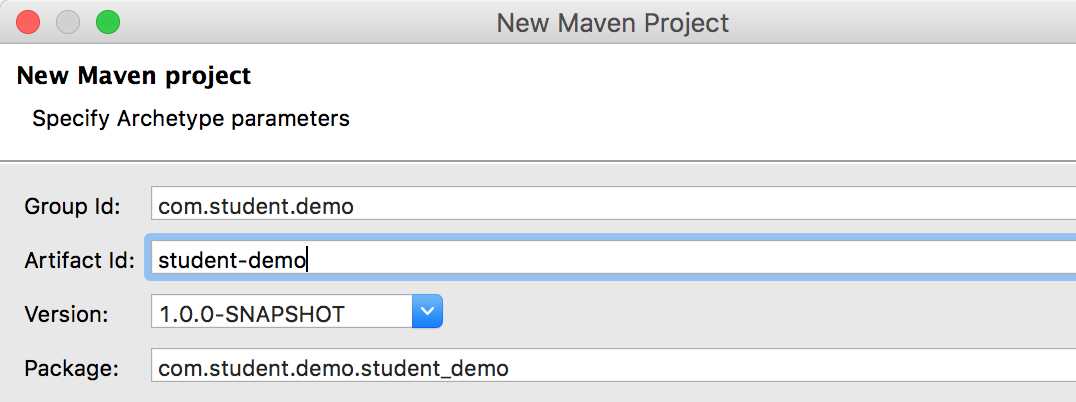Click the "New Maven Project" window title
This screenshot has width=1076, height=402.
[x=613, y=22]
